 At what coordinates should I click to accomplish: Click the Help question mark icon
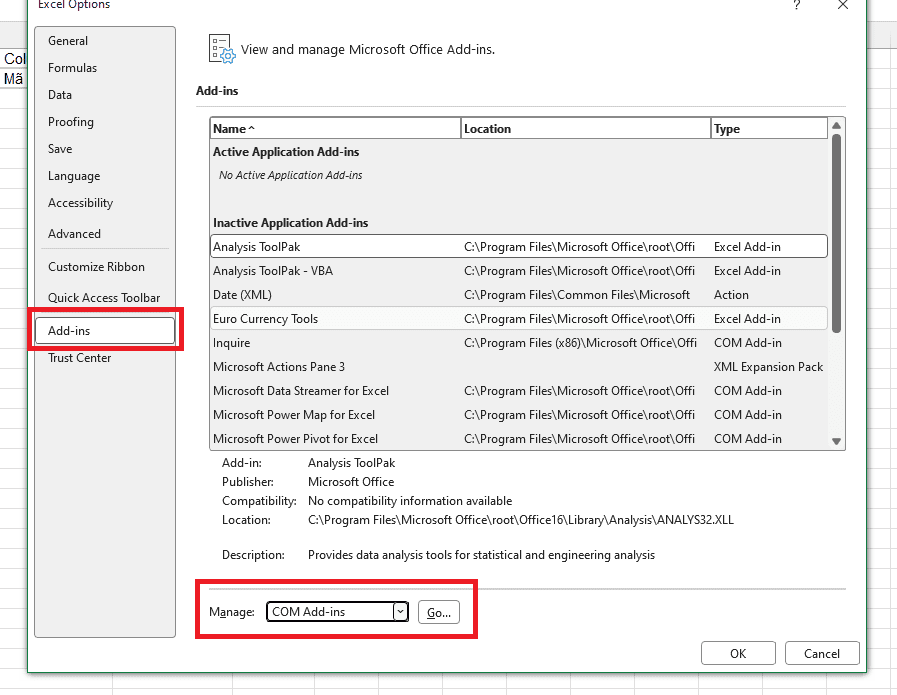point(796,5)
